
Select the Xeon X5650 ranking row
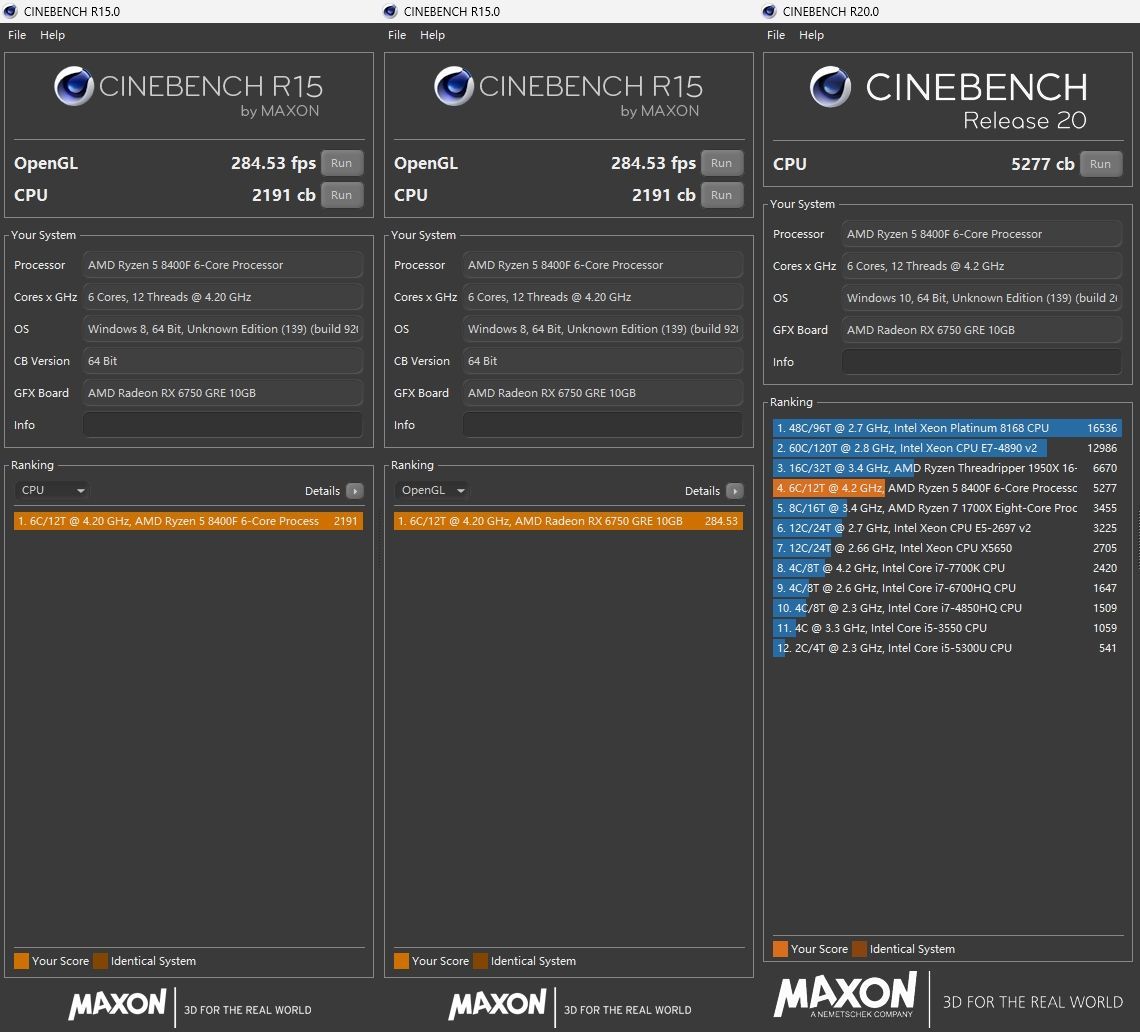(947, 548)
